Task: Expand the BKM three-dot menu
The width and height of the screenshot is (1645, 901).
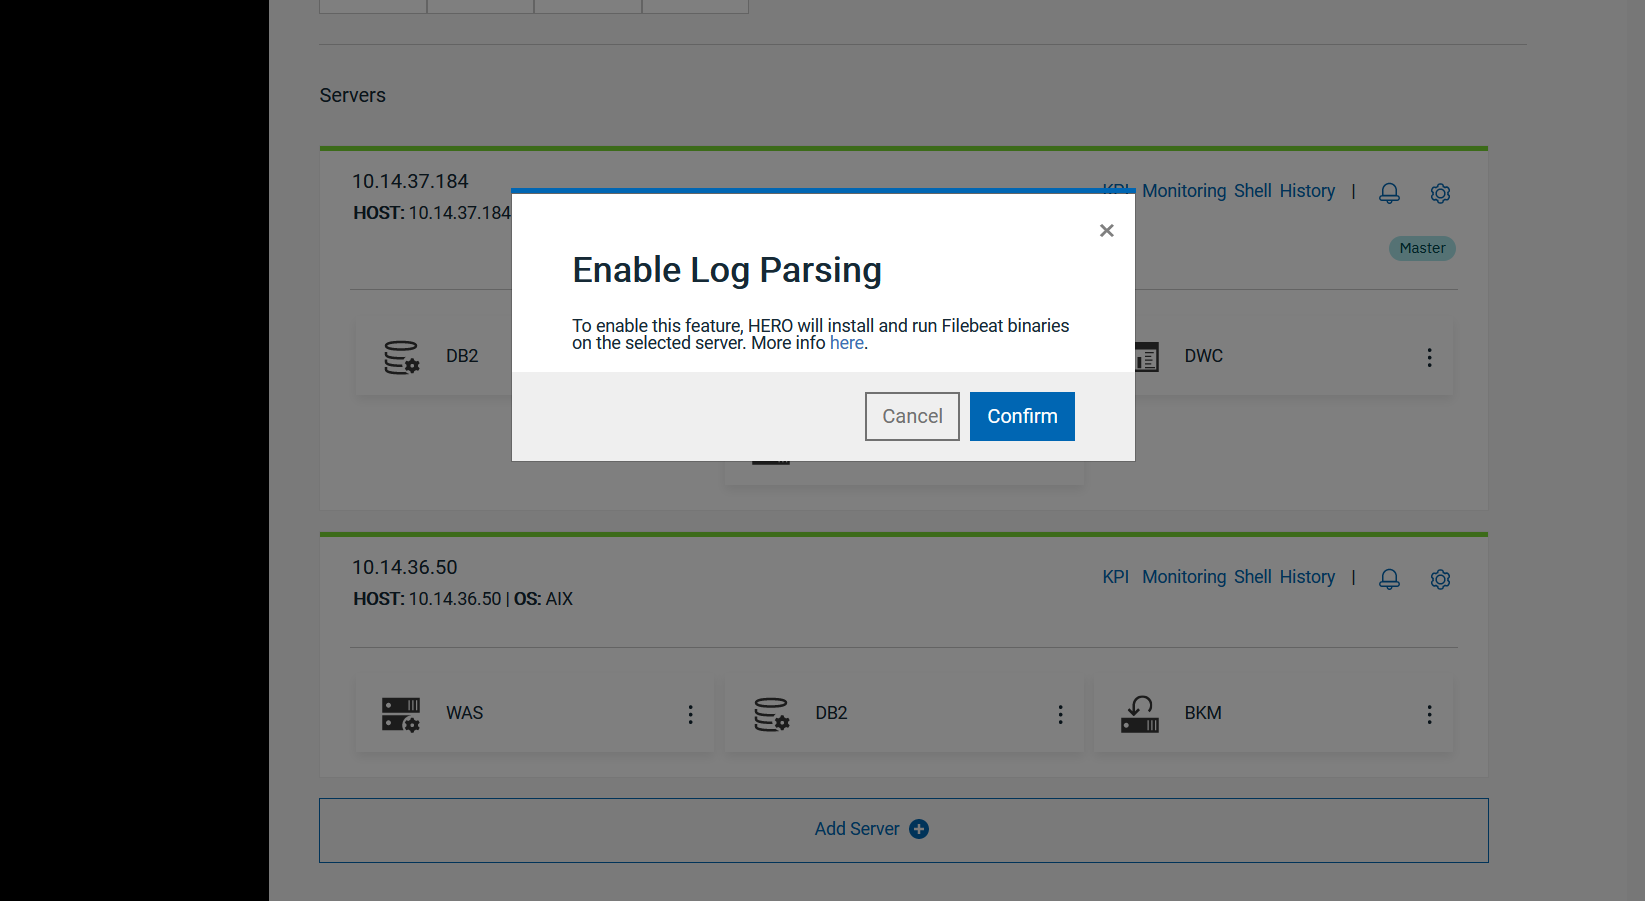Action: tap(1429, 714)
